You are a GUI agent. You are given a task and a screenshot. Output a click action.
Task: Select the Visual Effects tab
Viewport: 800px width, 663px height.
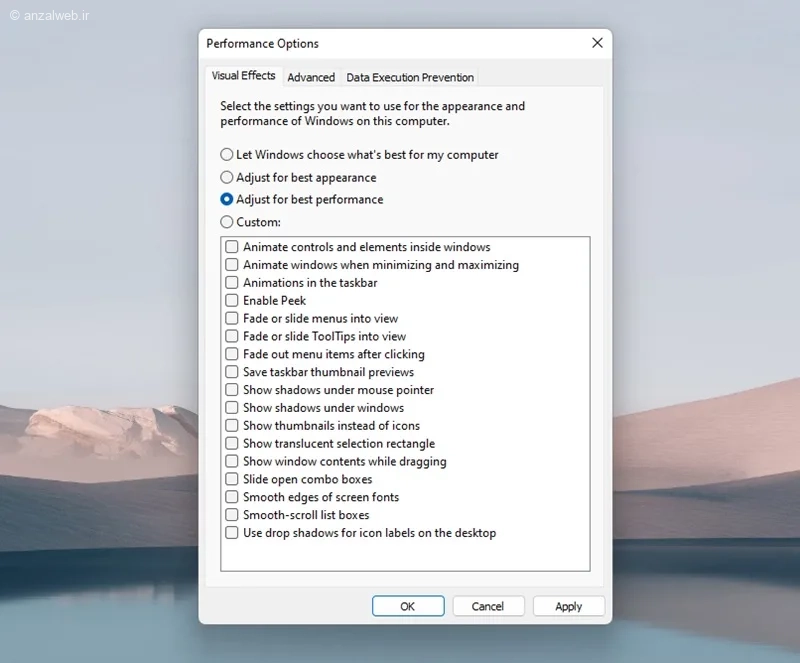coord(243,76)
